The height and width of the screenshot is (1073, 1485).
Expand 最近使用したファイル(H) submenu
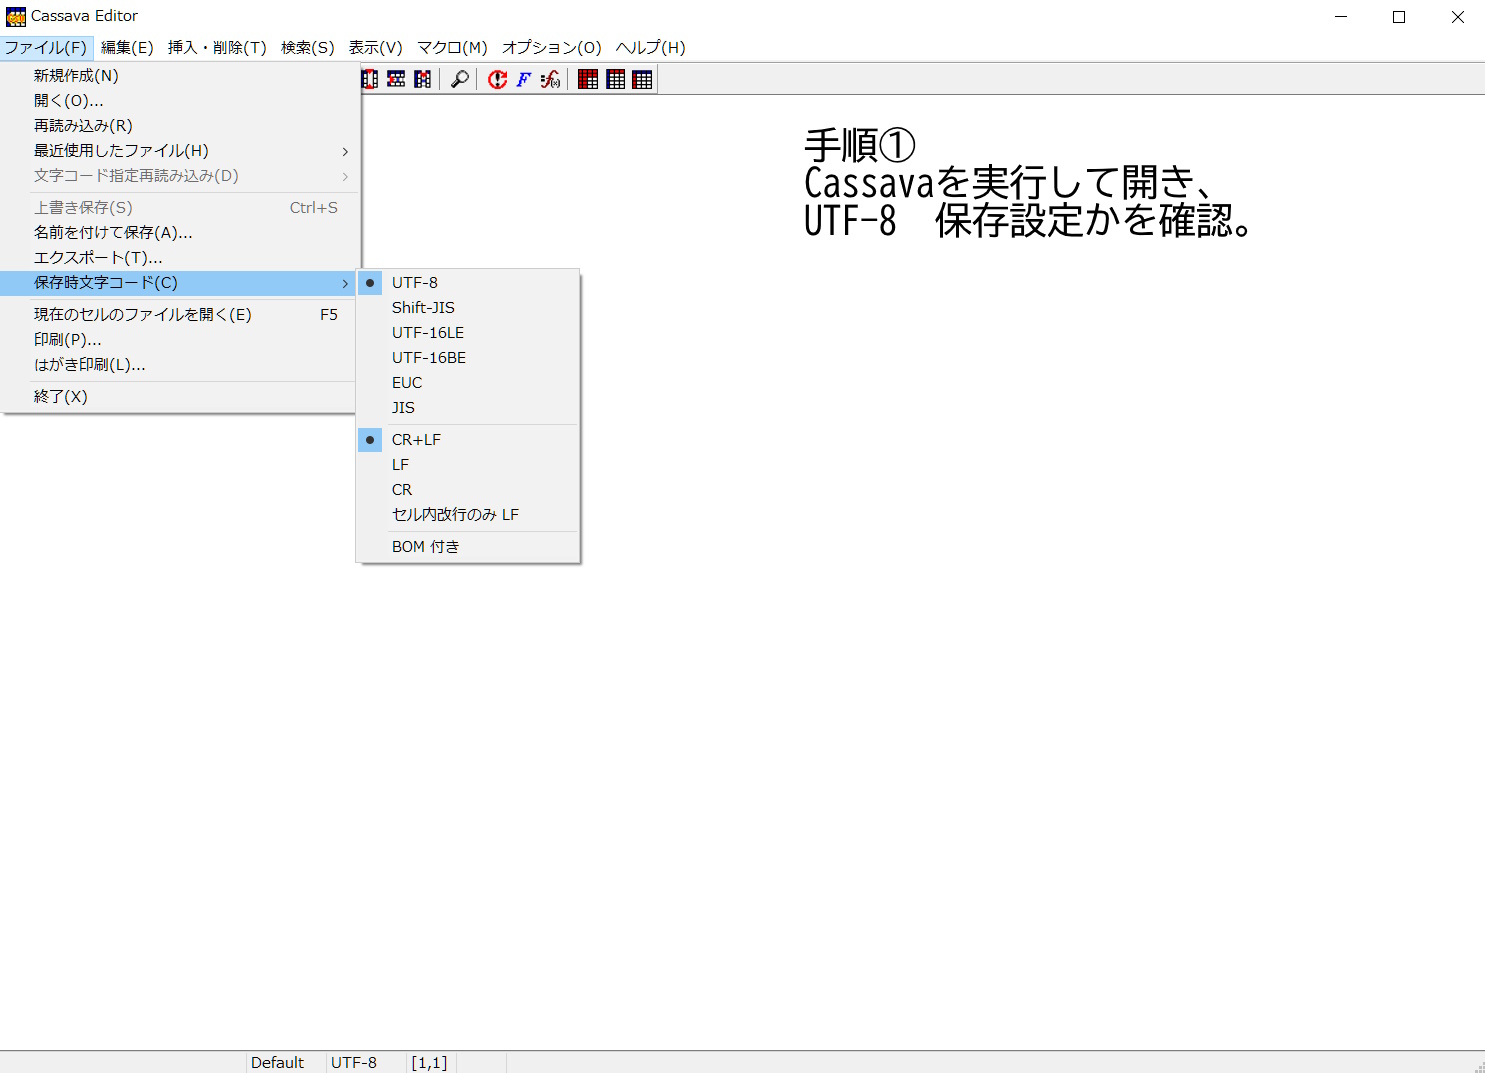click(179, 151)
